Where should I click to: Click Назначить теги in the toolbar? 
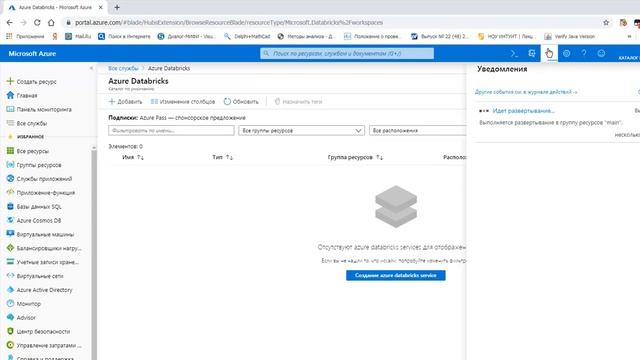pos(298,102)
